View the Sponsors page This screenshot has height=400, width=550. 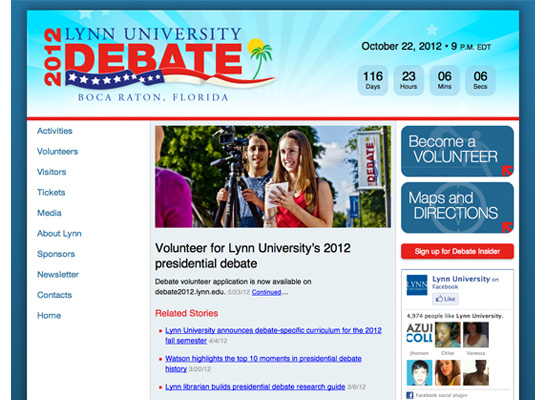56,254
